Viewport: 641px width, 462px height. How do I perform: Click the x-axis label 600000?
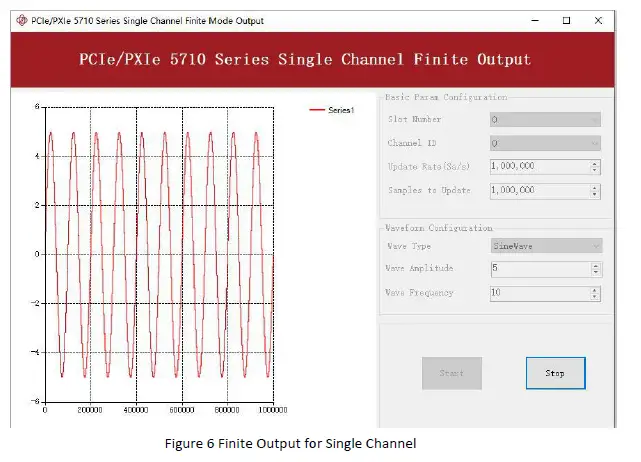(x=182, y=410)
